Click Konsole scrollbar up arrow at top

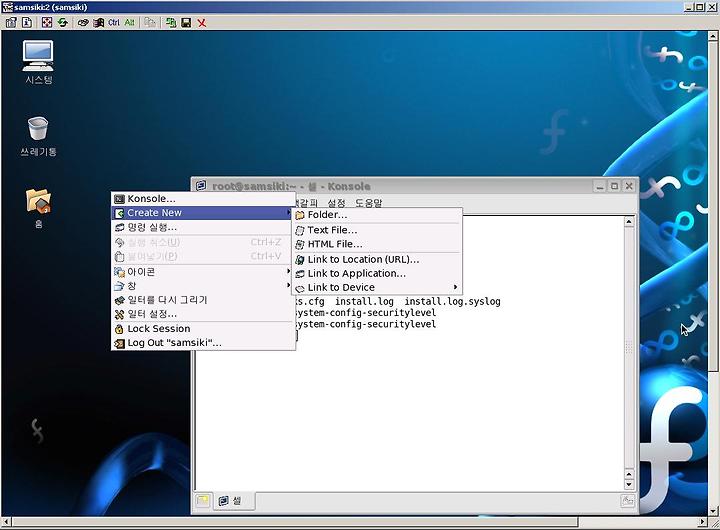[629, 222]
